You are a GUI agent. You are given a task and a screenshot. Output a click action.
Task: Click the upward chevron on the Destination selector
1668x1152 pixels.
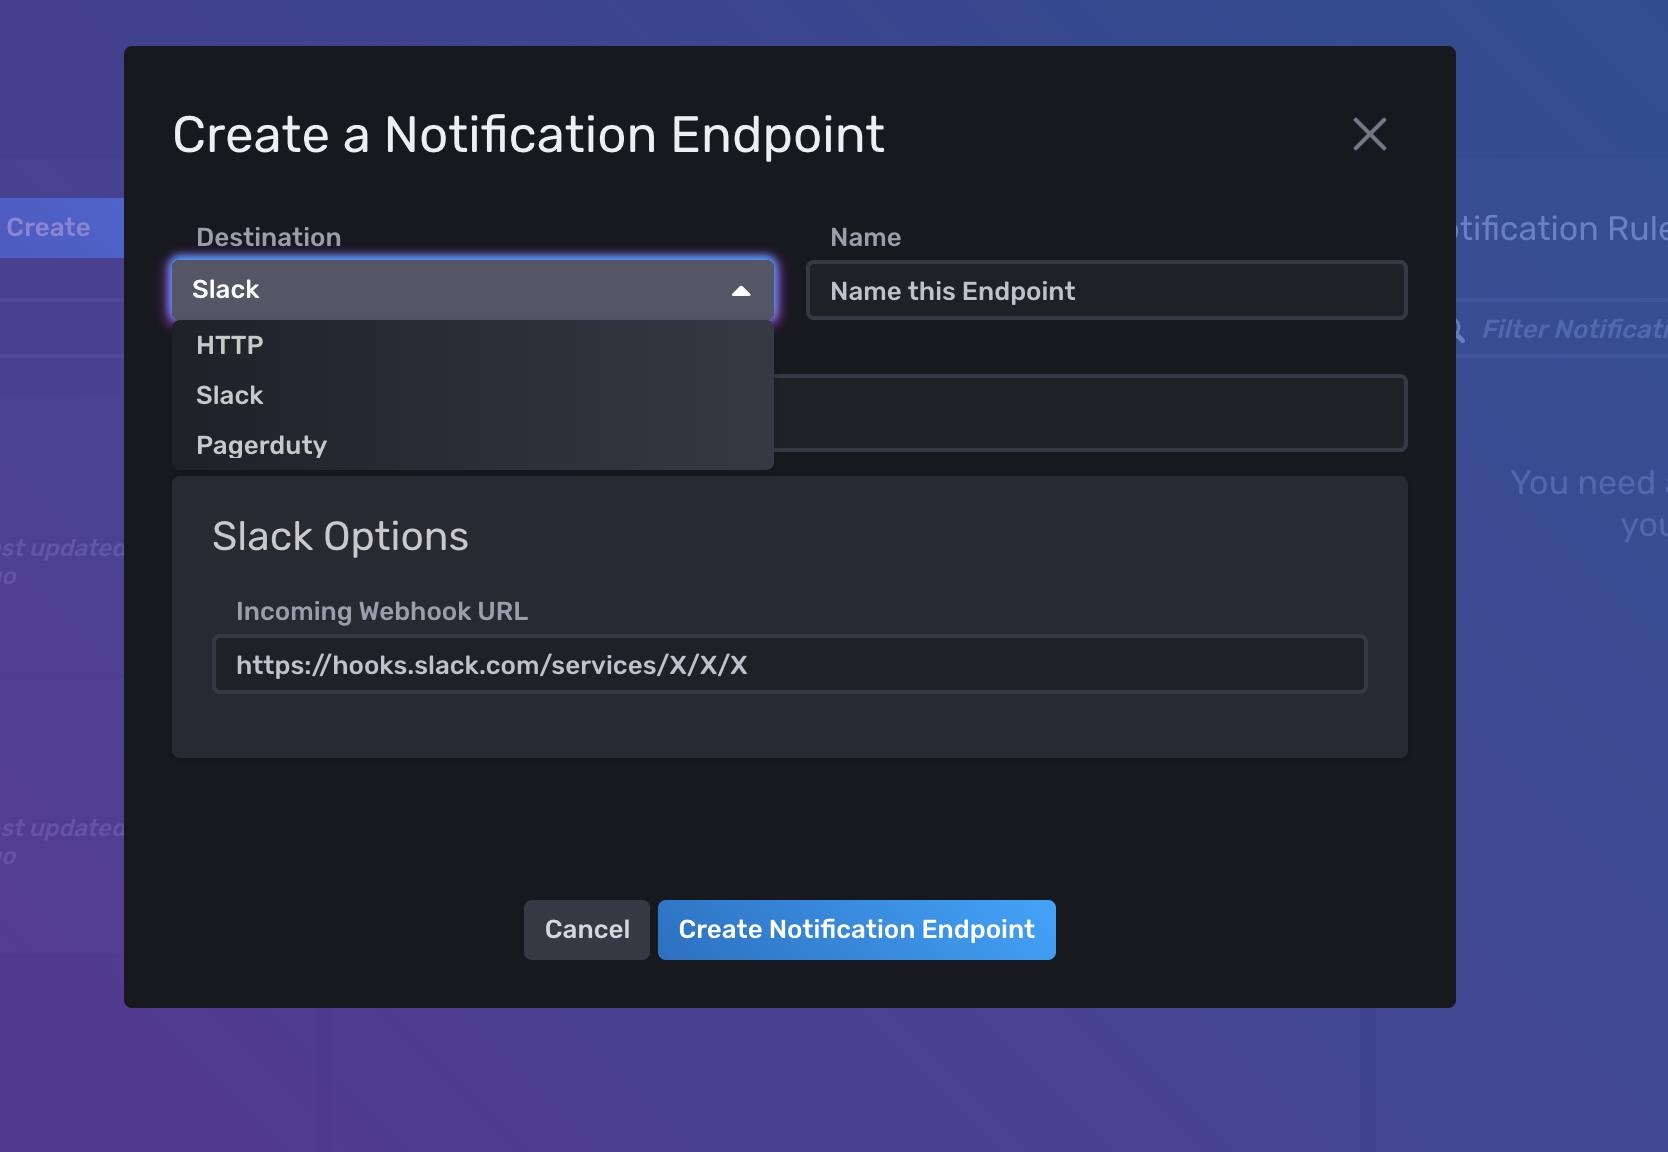click(741, 290)
